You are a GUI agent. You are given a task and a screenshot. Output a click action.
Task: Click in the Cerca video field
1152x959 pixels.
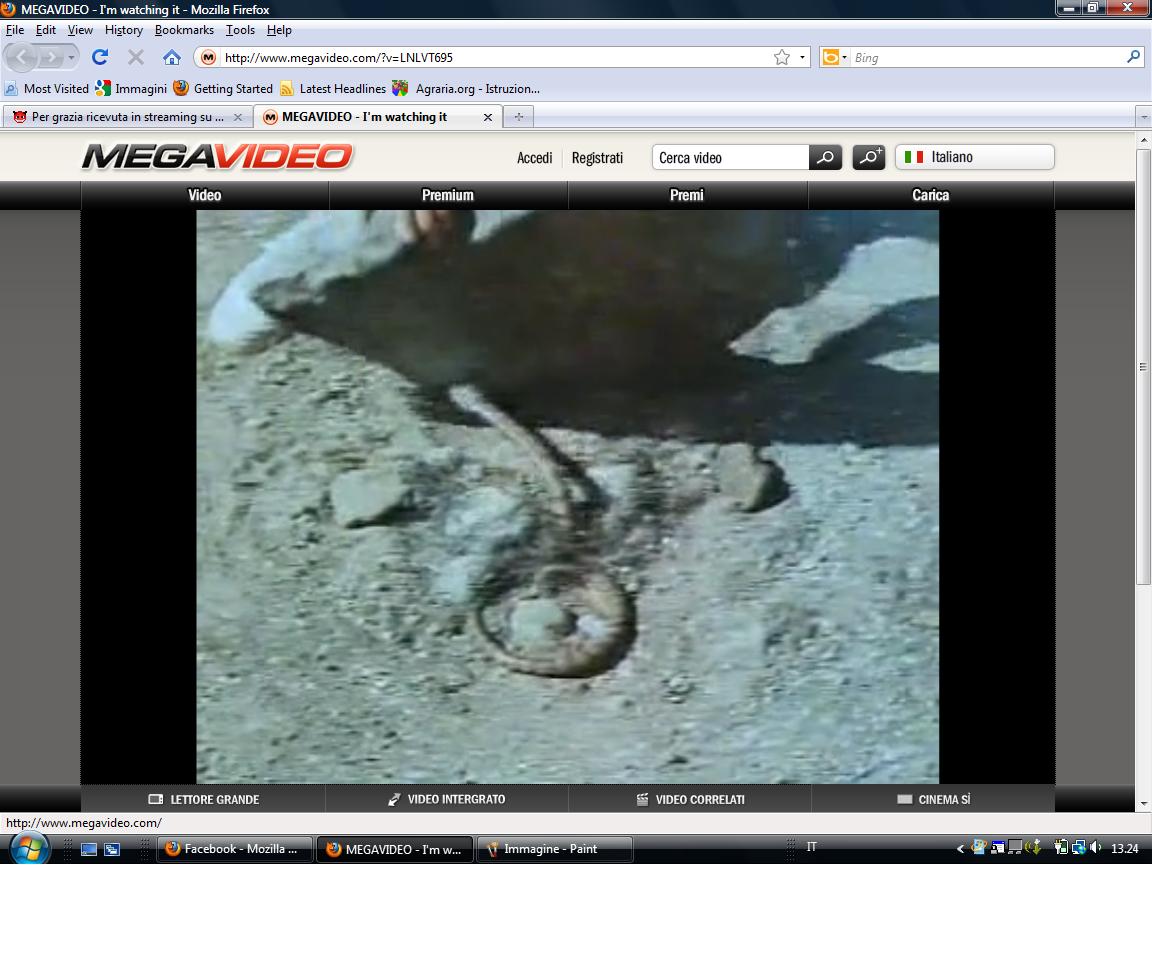[730, 158]
